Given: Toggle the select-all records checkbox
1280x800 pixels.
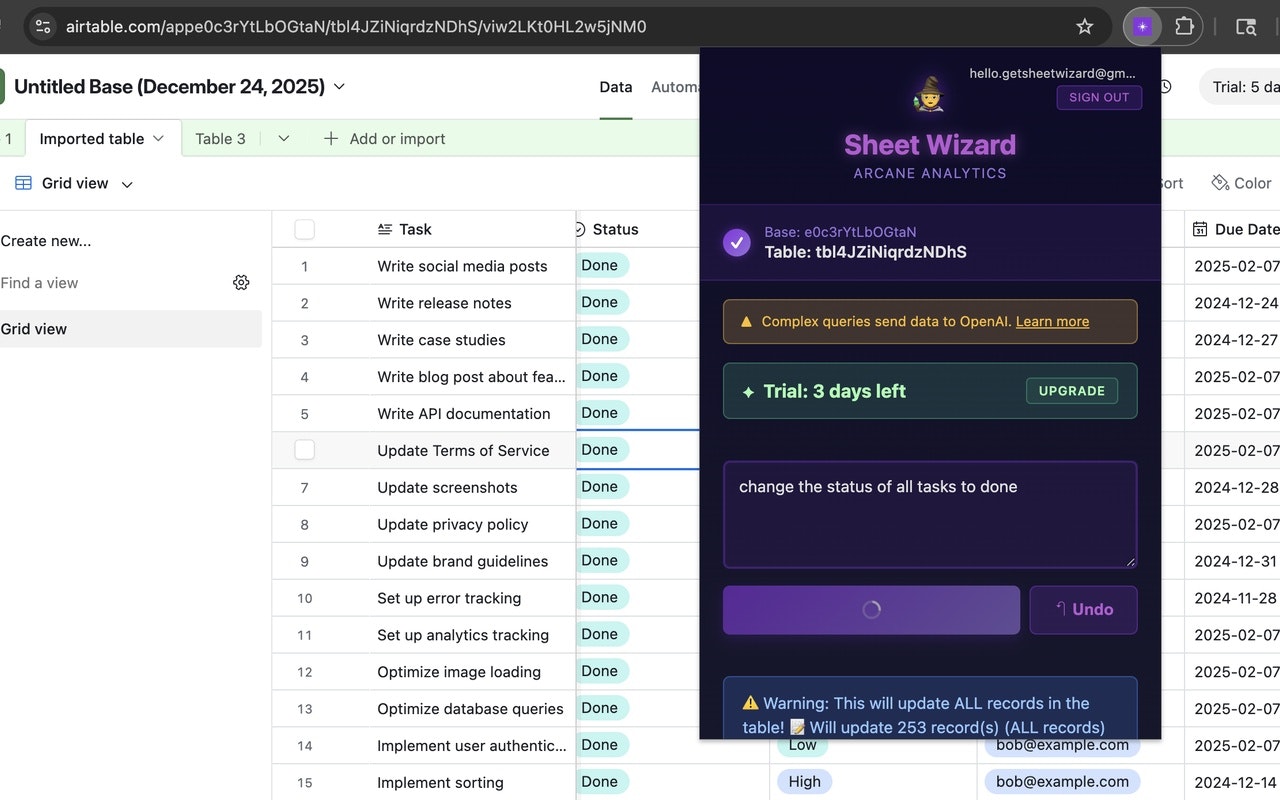Looking at the screenshot, I should pyautogui.click(x=304, y=229).
